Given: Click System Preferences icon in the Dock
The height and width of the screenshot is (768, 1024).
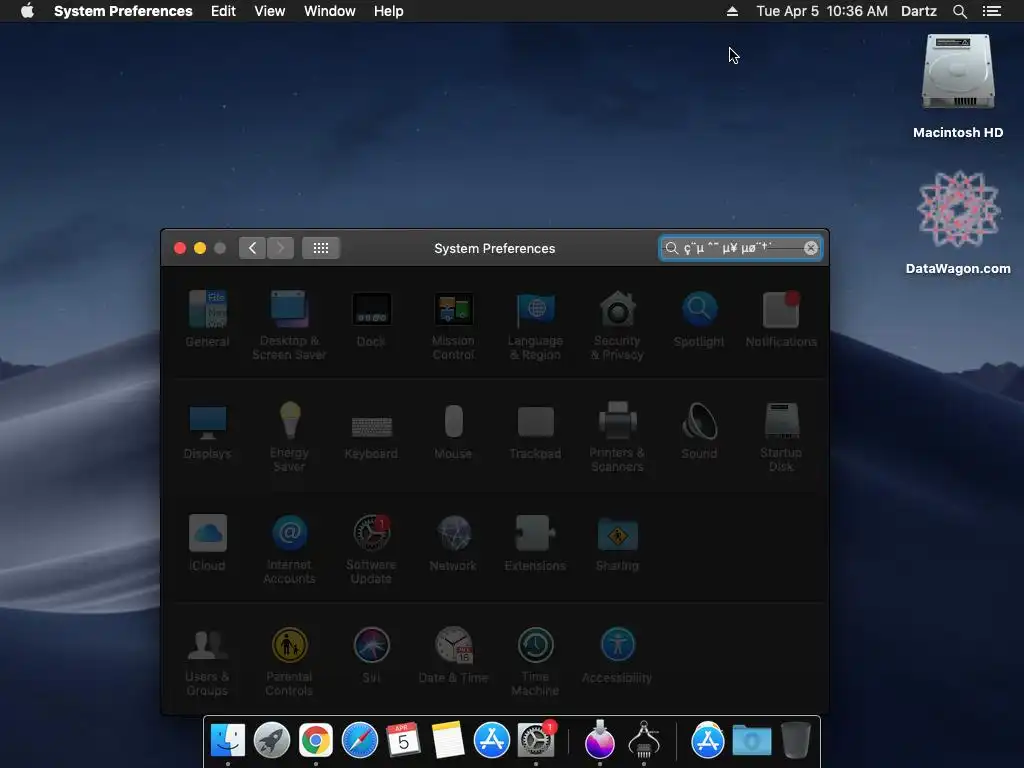Looking at the screenshot, I should click(x=536, y=740).
